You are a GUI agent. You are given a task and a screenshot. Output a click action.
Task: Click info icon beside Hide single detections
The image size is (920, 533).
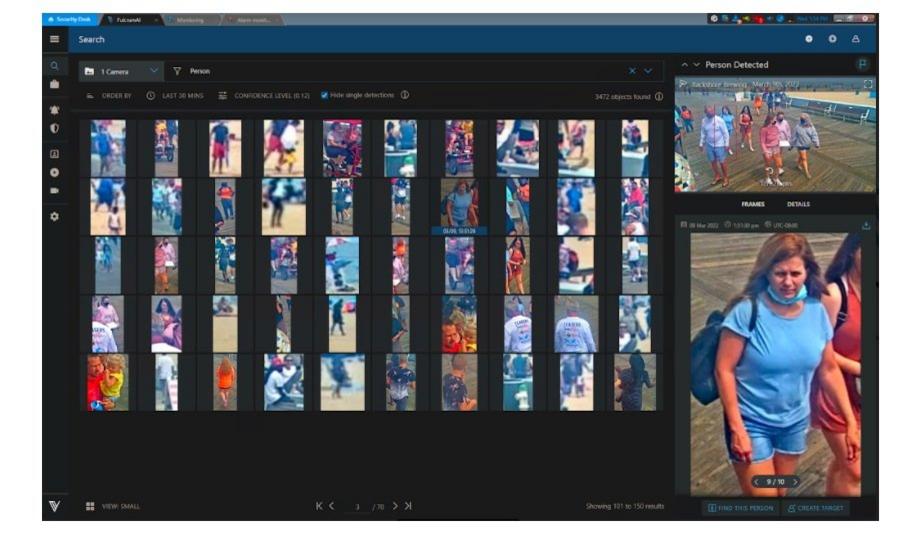click(405, 95)
